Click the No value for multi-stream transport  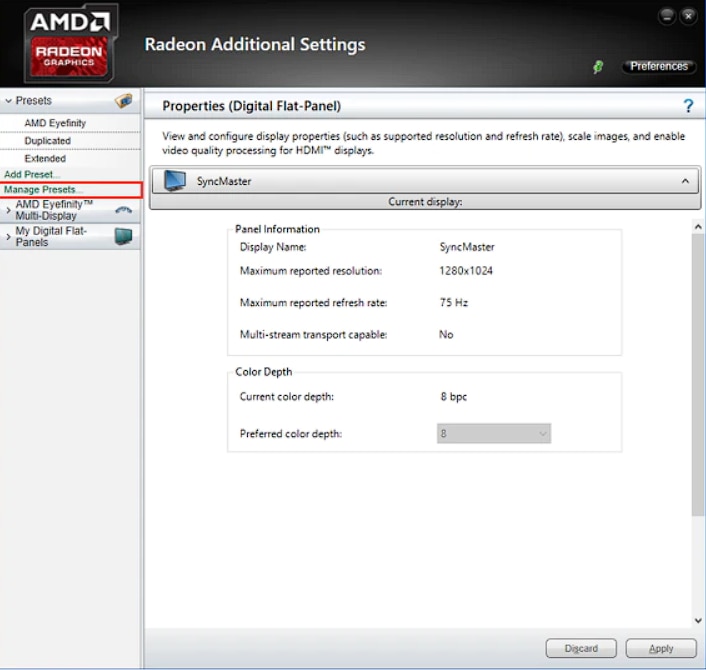click(x=446, y=335)
